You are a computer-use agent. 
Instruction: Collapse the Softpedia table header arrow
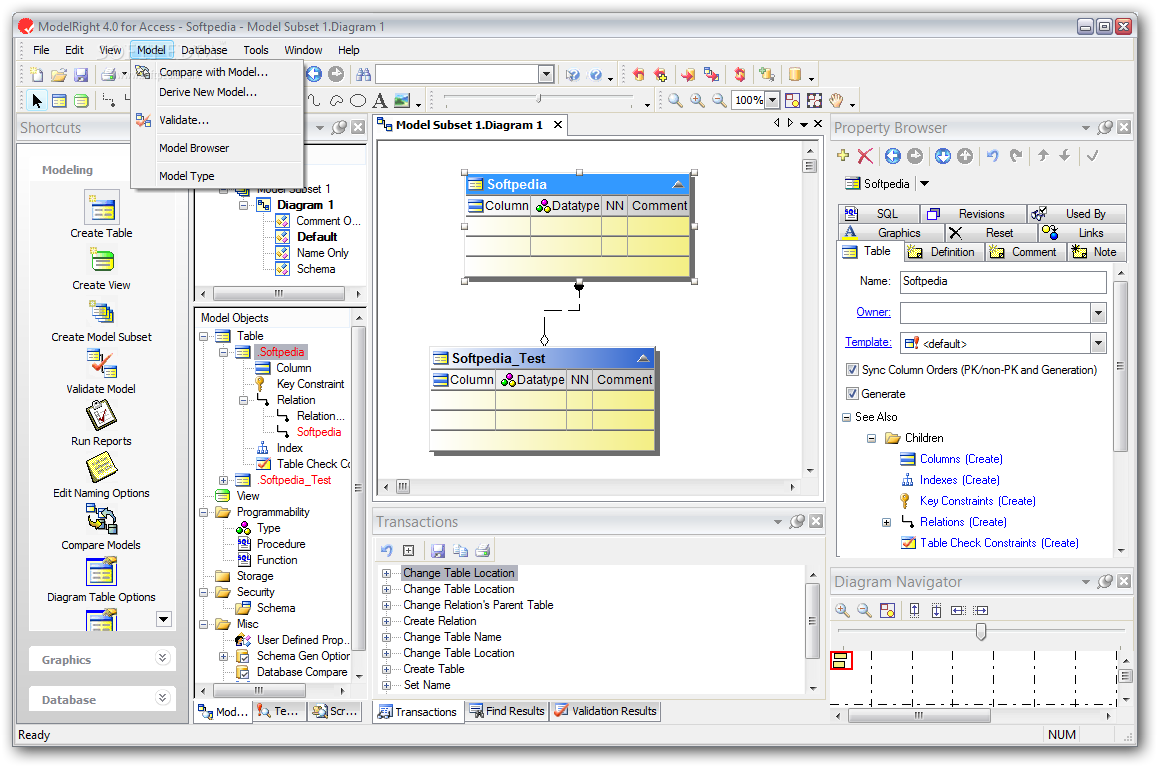[x=678, y=185]
